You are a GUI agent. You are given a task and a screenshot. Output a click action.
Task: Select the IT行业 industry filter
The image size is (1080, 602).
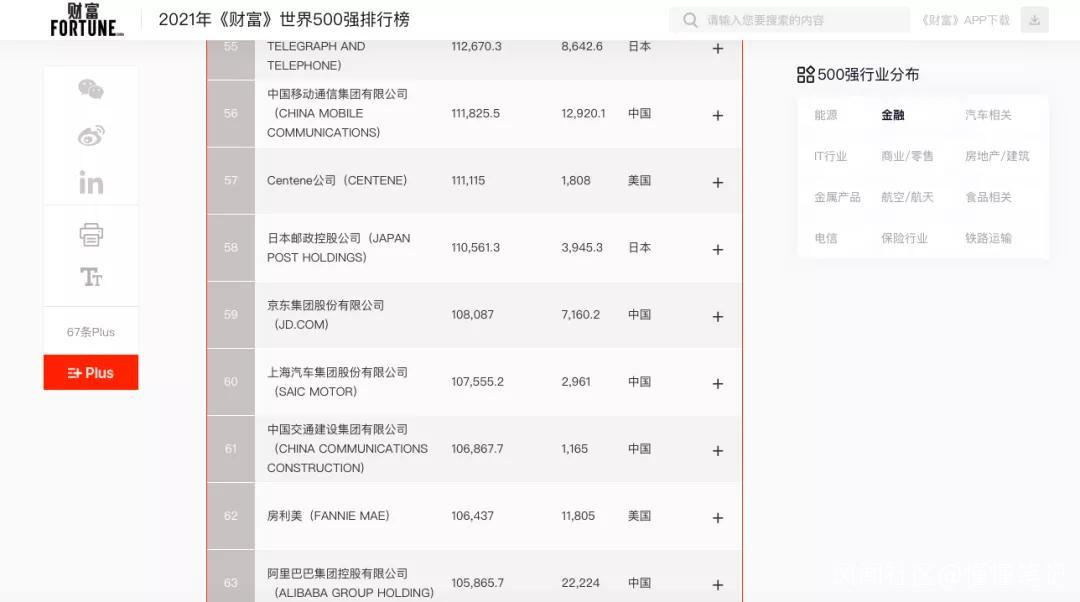[x=831, y=156]
